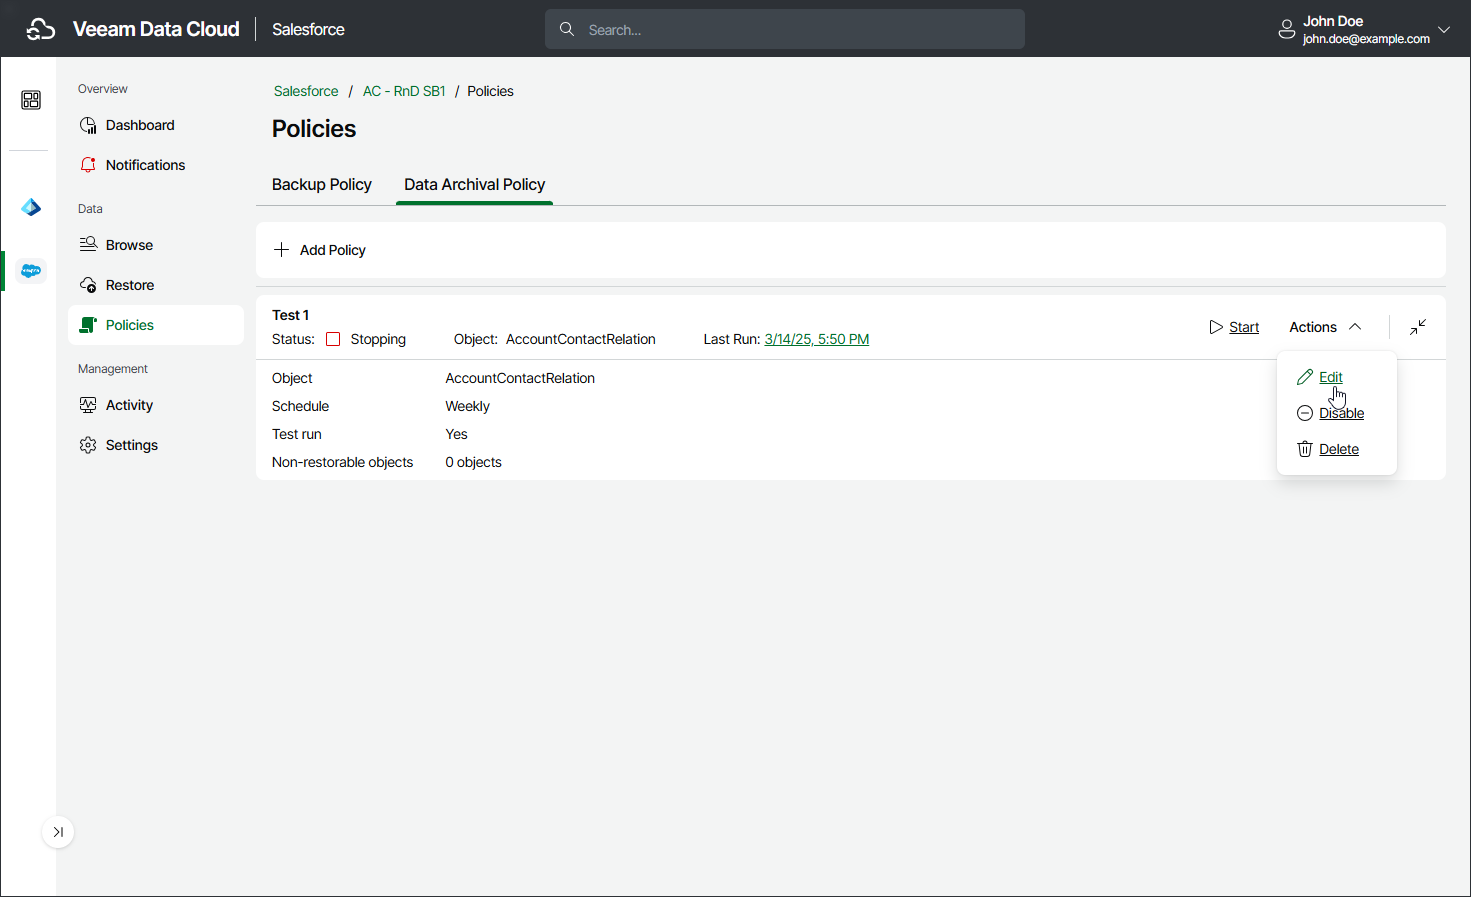
Task: Click the user profile avatar icon
Action: [1287, 30]
